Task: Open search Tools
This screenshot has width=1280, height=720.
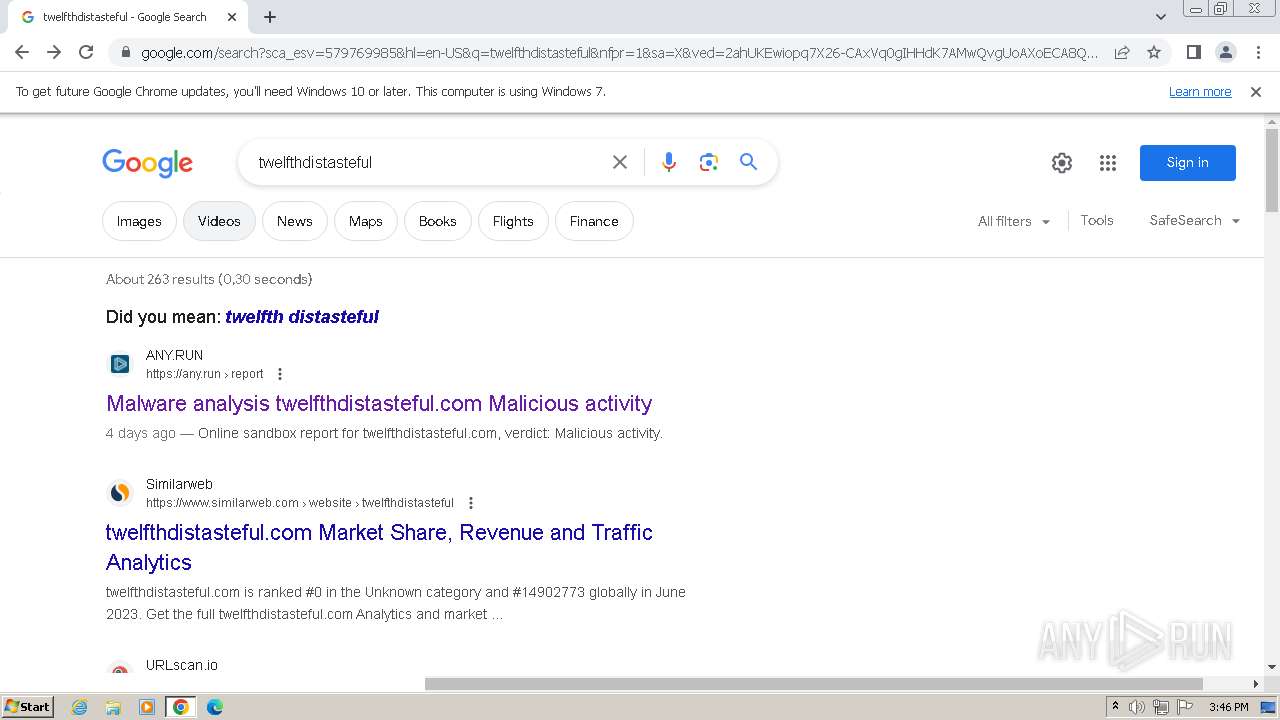Action: (x=1097, y=220)
